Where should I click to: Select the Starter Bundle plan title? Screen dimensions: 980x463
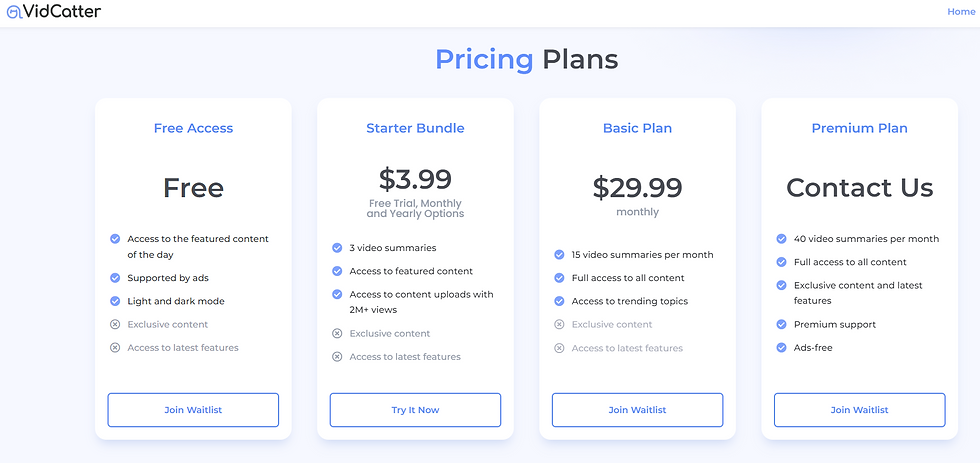415,128
